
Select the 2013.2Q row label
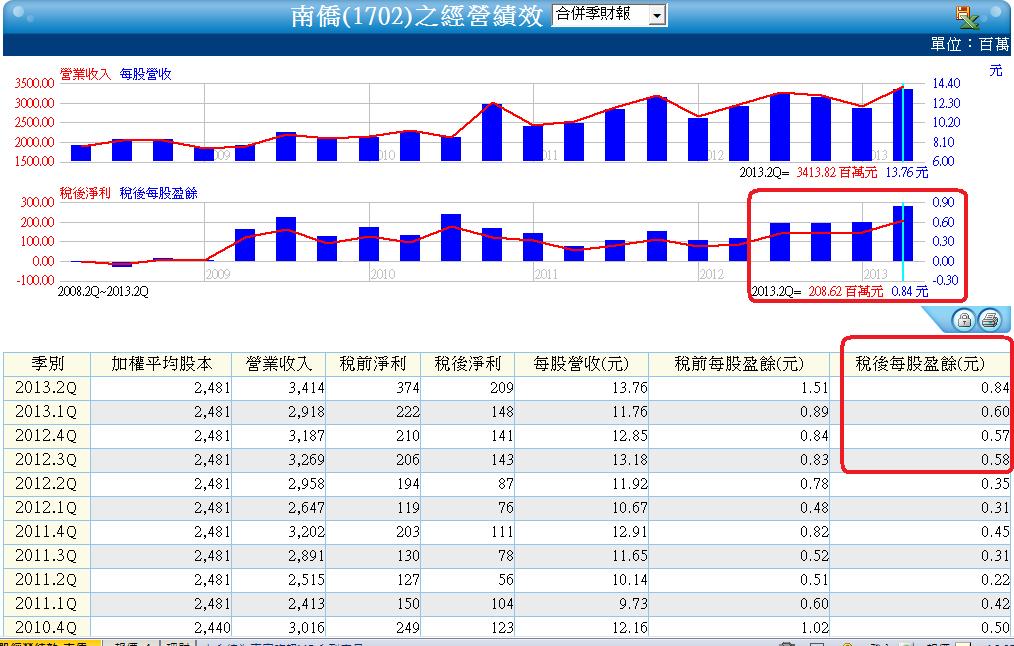(46, 388)
